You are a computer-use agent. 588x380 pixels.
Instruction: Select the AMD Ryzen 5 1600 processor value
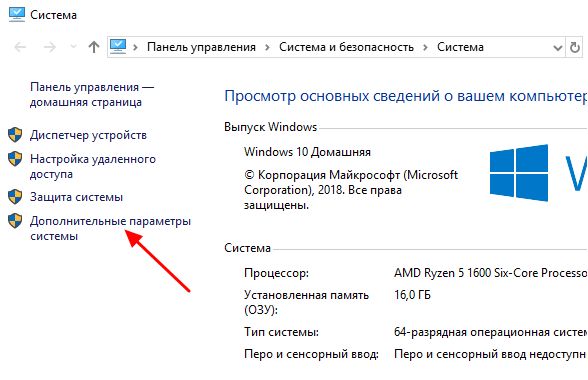pos(490,273)
